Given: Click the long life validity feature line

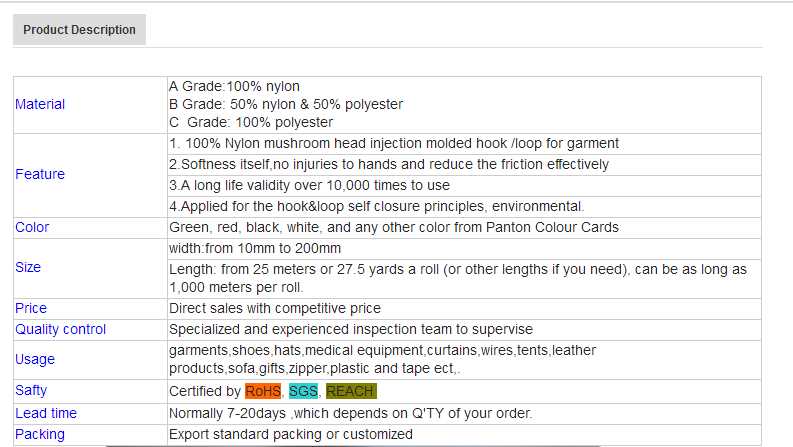Looking at the screenshot, I should pyautogui.click(x=309, y=185).
